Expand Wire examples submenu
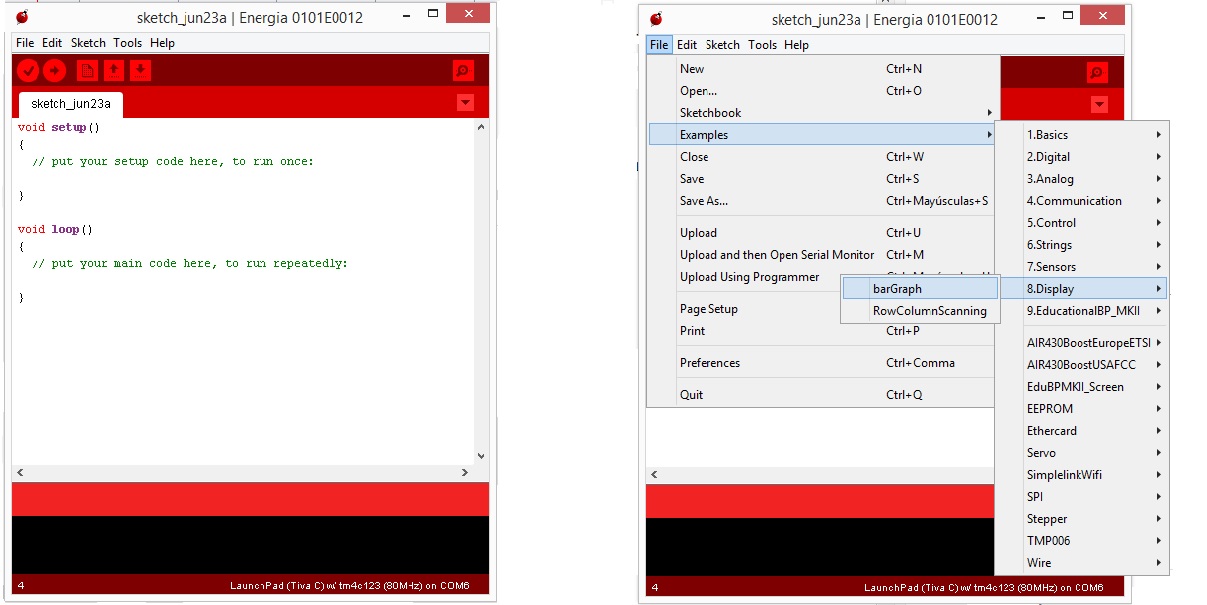 tap(1081, 563)
